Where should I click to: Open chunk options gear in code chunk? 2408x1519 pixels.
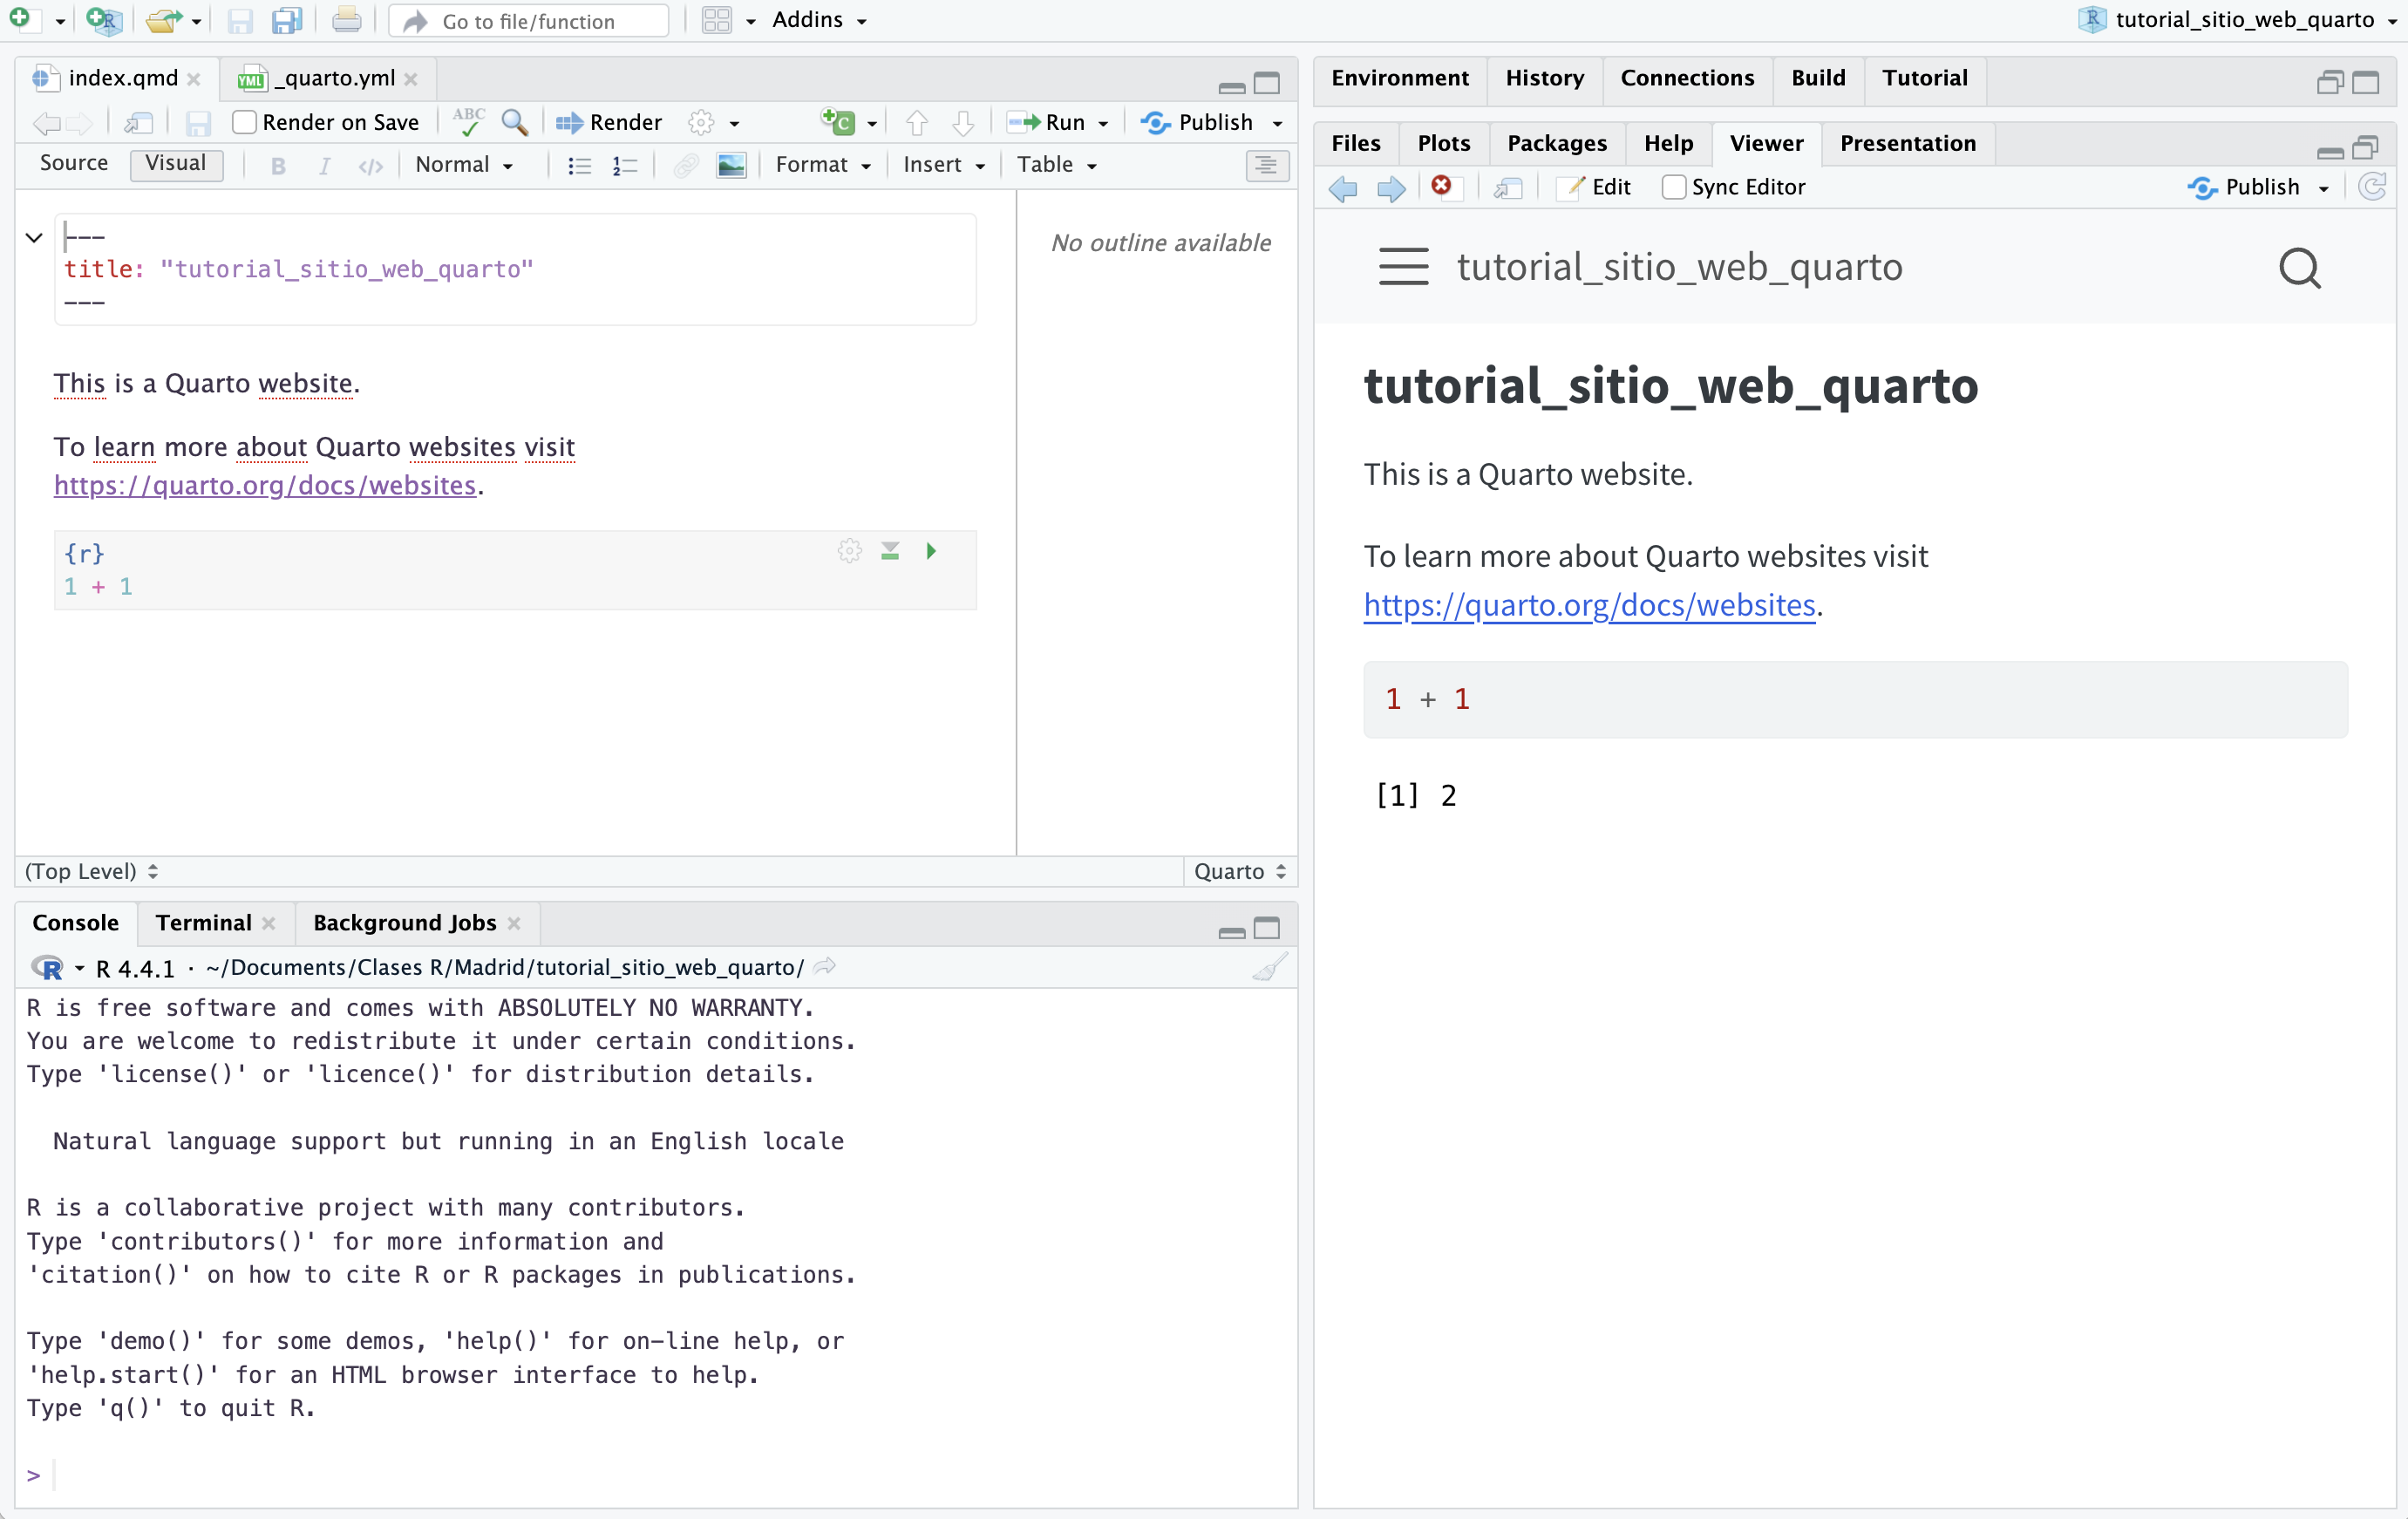849,551
